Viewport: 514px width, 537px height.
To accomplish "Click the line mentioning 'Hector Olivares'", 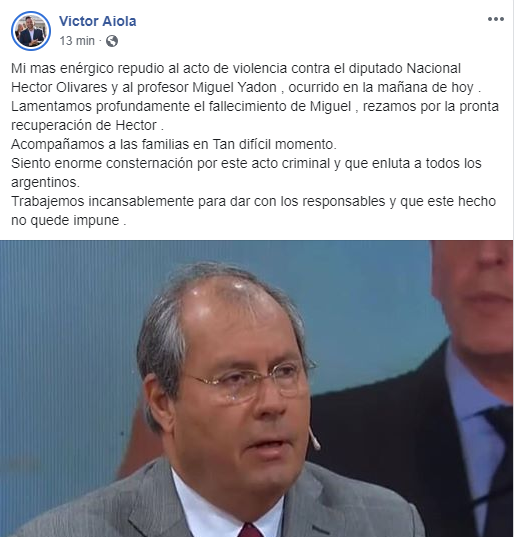I will 246,87.
